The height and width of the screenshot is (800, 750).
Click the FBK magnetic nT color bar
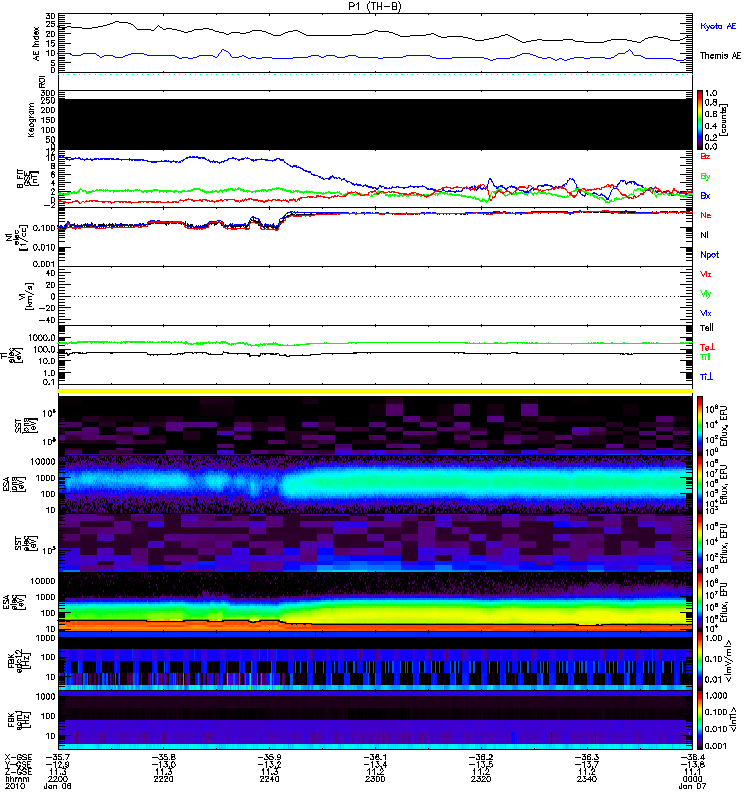point(700,720)
